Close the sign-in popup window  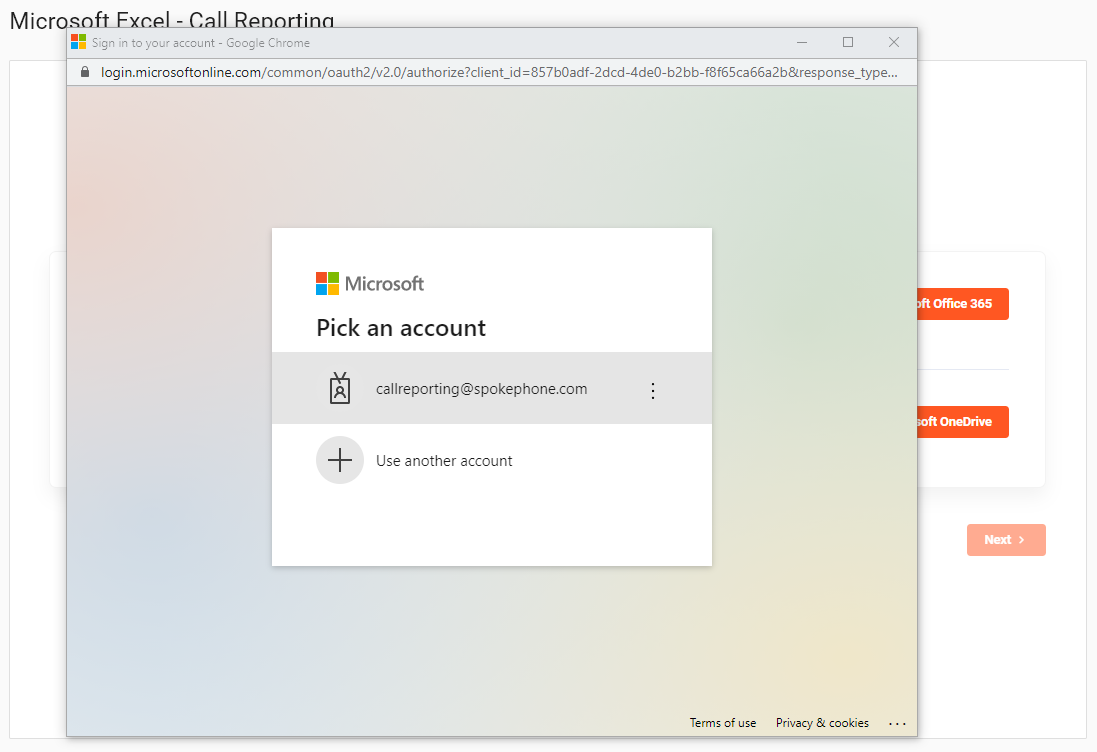point(893,43)
